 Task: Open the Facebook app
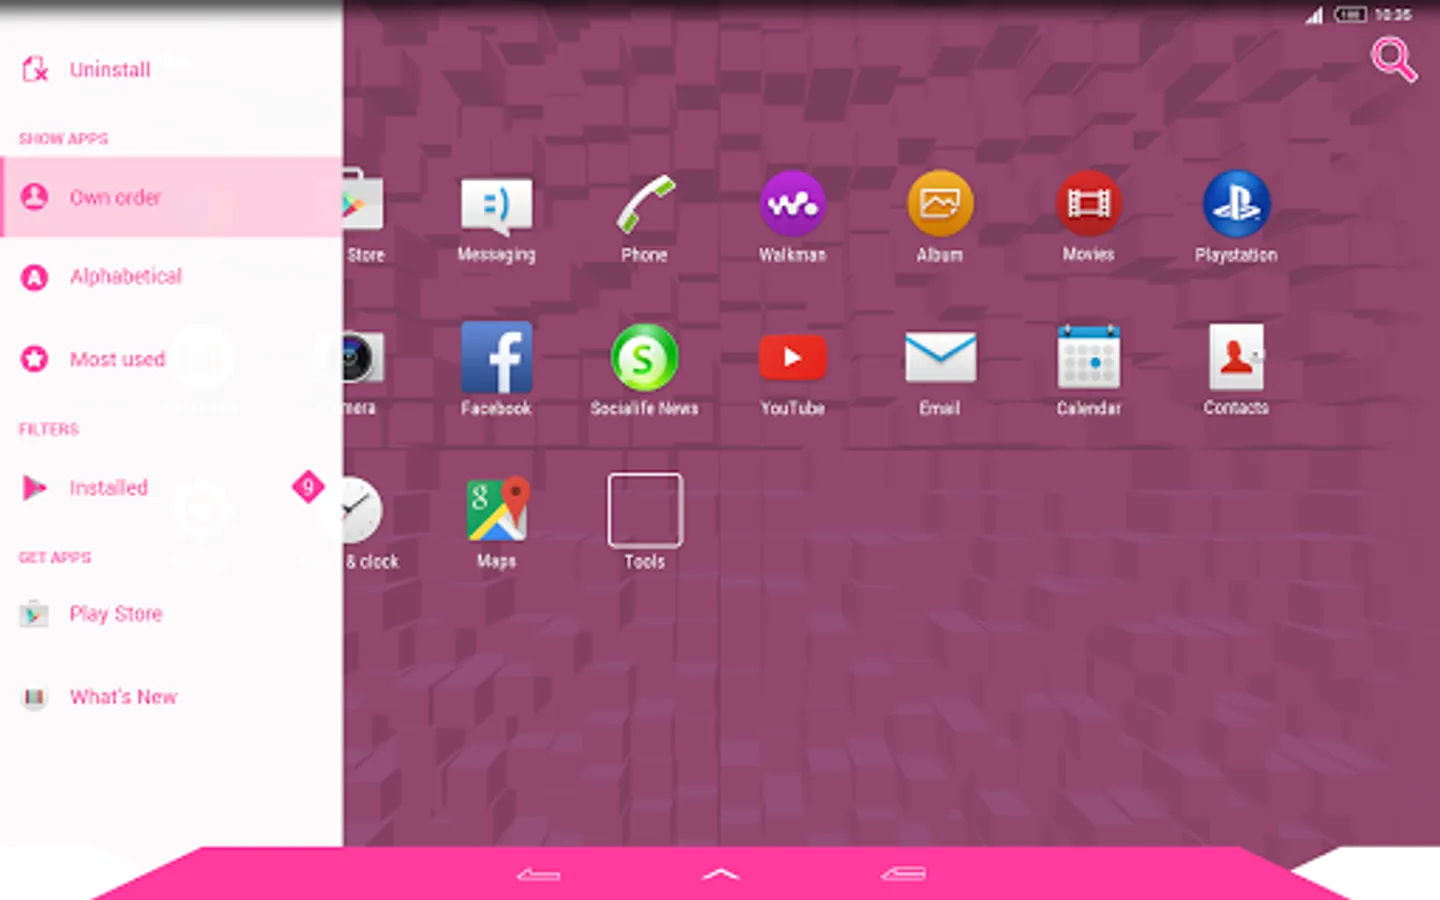tap(496, 357)
